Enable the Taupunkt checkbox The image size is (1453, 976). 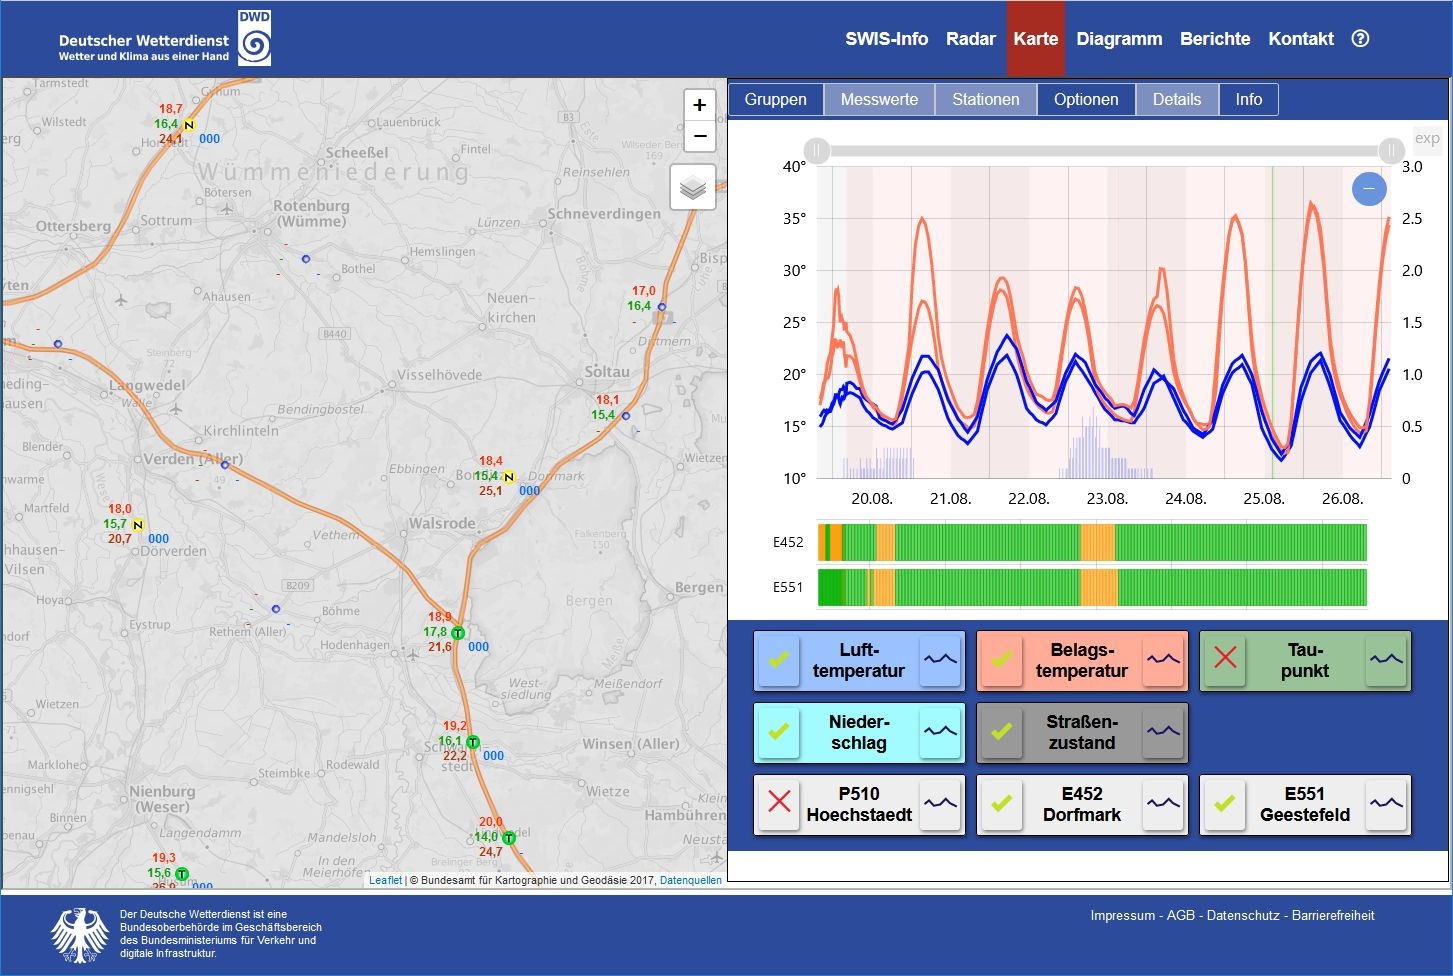click(x=1225, y=660)
